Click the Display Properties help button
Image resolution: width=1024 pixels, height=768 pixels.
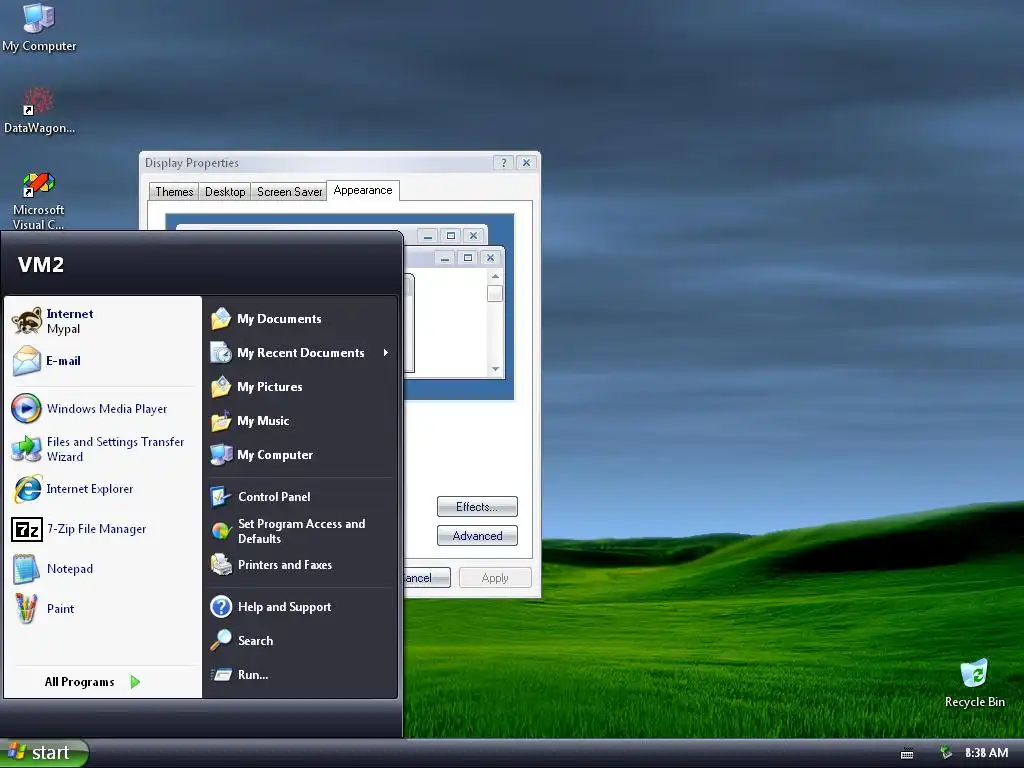pos(504,163)
